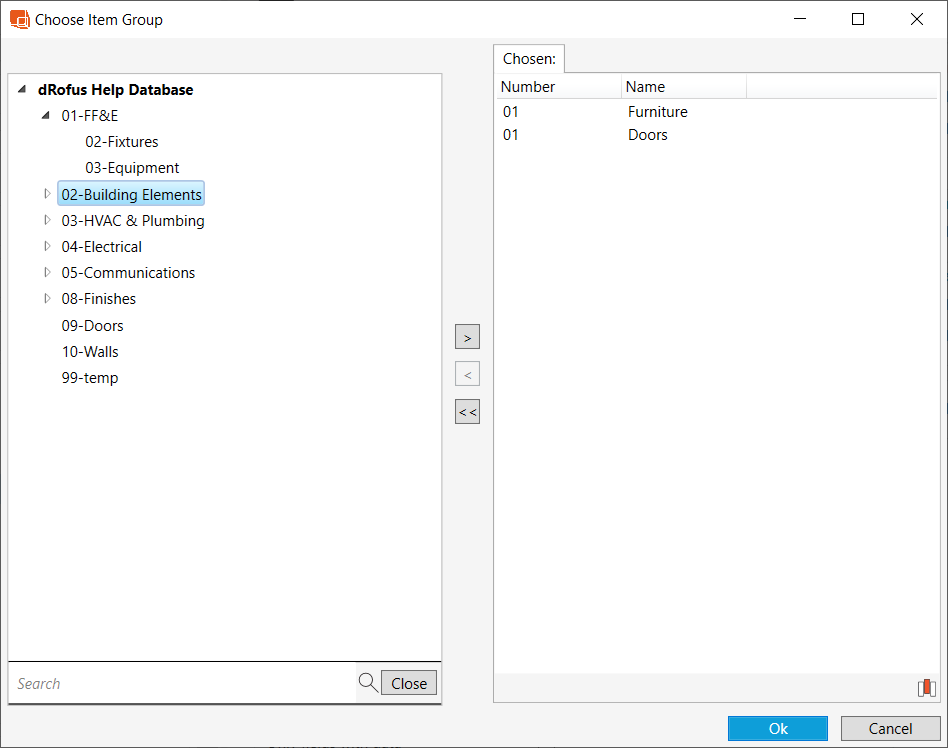Viewport: 948px width, 748px height.
Task: Collapse the dRofus Help Database root
Action: click(22, 90)
